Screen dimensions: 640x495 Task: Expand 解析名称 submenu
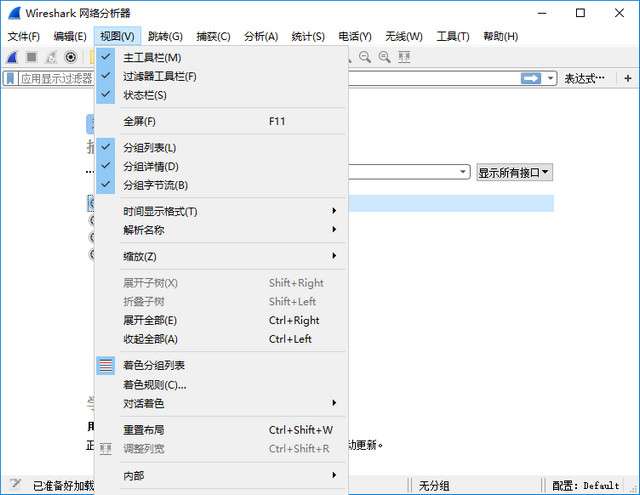pyautogui.click(x=221, y=230)
